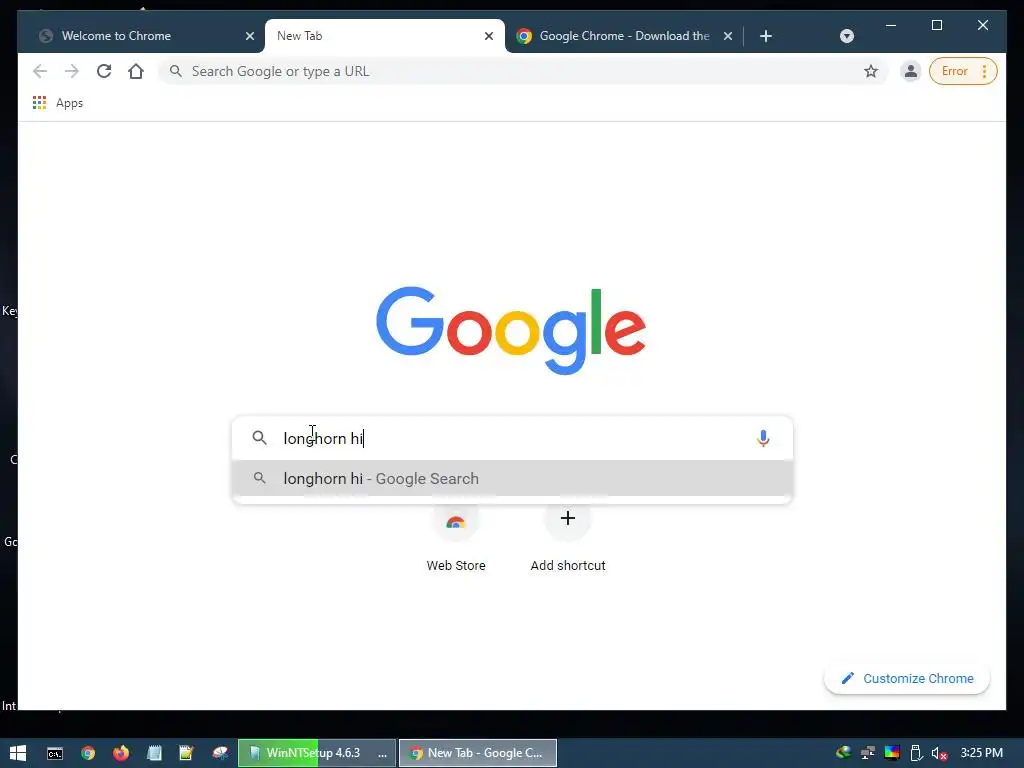Go back with the back arrow
This screenshot has height=768, width=1024.
coord(40,71)
